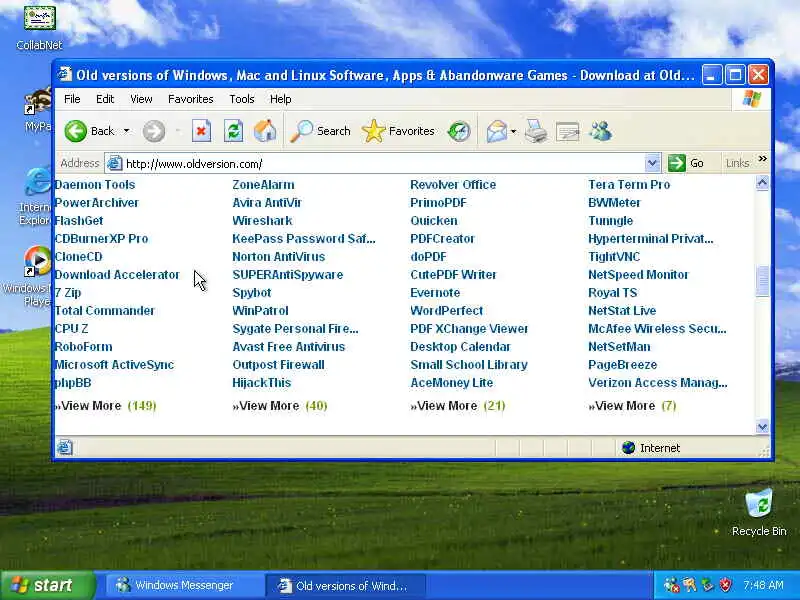
Task: Open the Windows Start menu
Action: 48,585
